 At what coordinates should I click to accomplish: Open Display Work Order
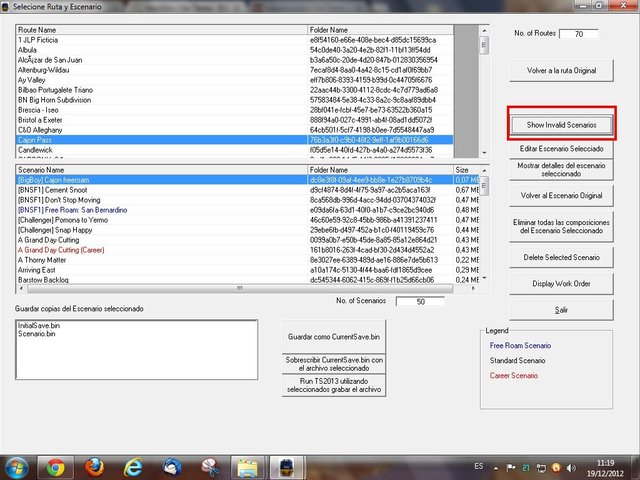561,284
